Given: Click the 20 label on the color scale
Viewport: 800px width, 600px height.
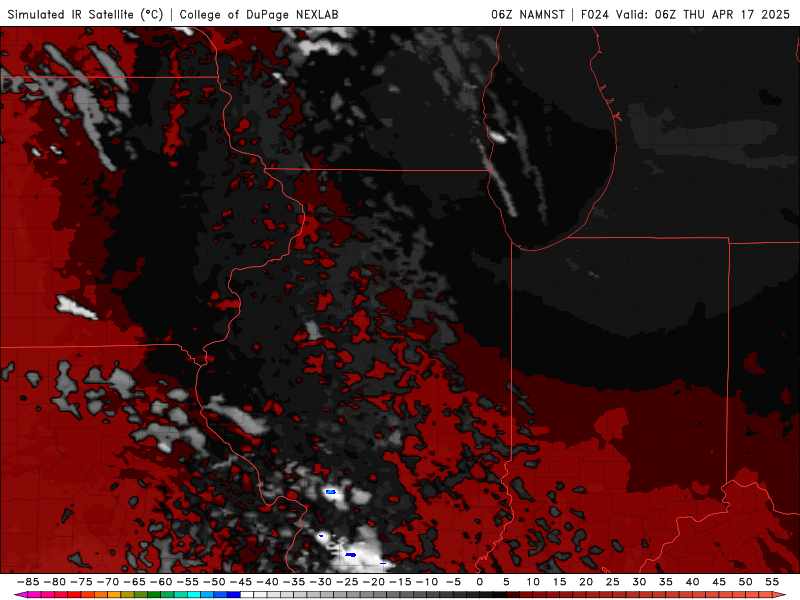Looking at the screenshot, I should pos(586,582).
